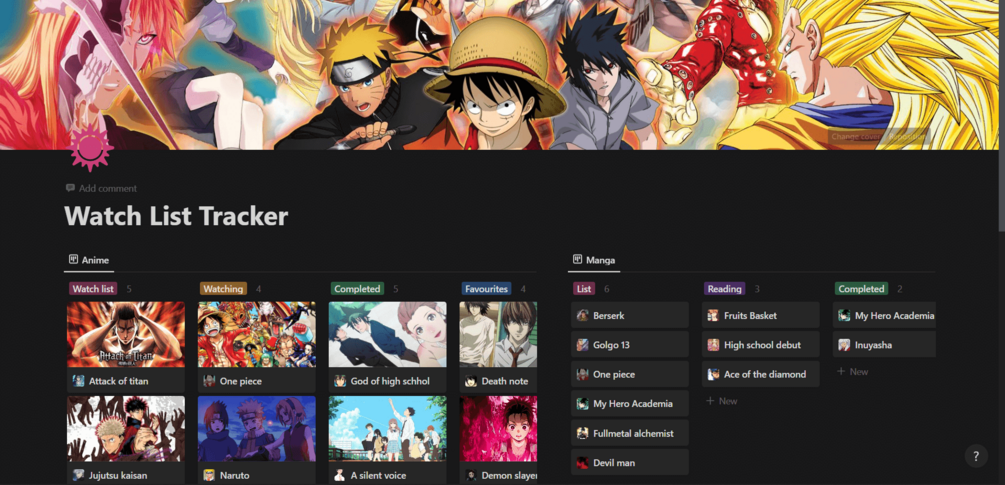Click the Inuyasha page icon
The width and height of the screenshot is (1005, 485).
tap(844, 345)
